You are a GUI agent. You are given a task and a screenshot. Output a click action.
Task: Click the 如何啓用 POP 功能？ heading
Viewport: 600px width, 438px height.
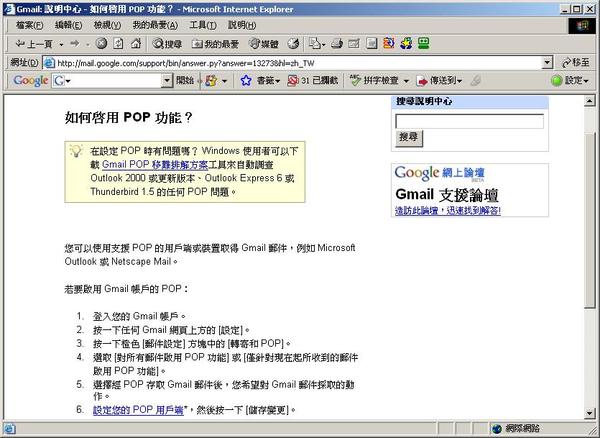coord(129,117)
